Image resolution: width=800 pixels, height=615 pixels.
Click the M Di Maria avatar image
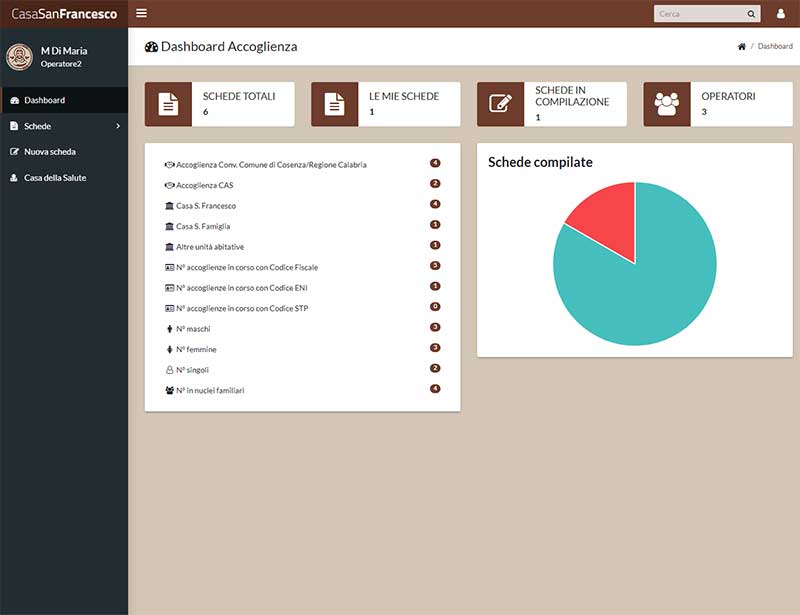tap(19, 57)
